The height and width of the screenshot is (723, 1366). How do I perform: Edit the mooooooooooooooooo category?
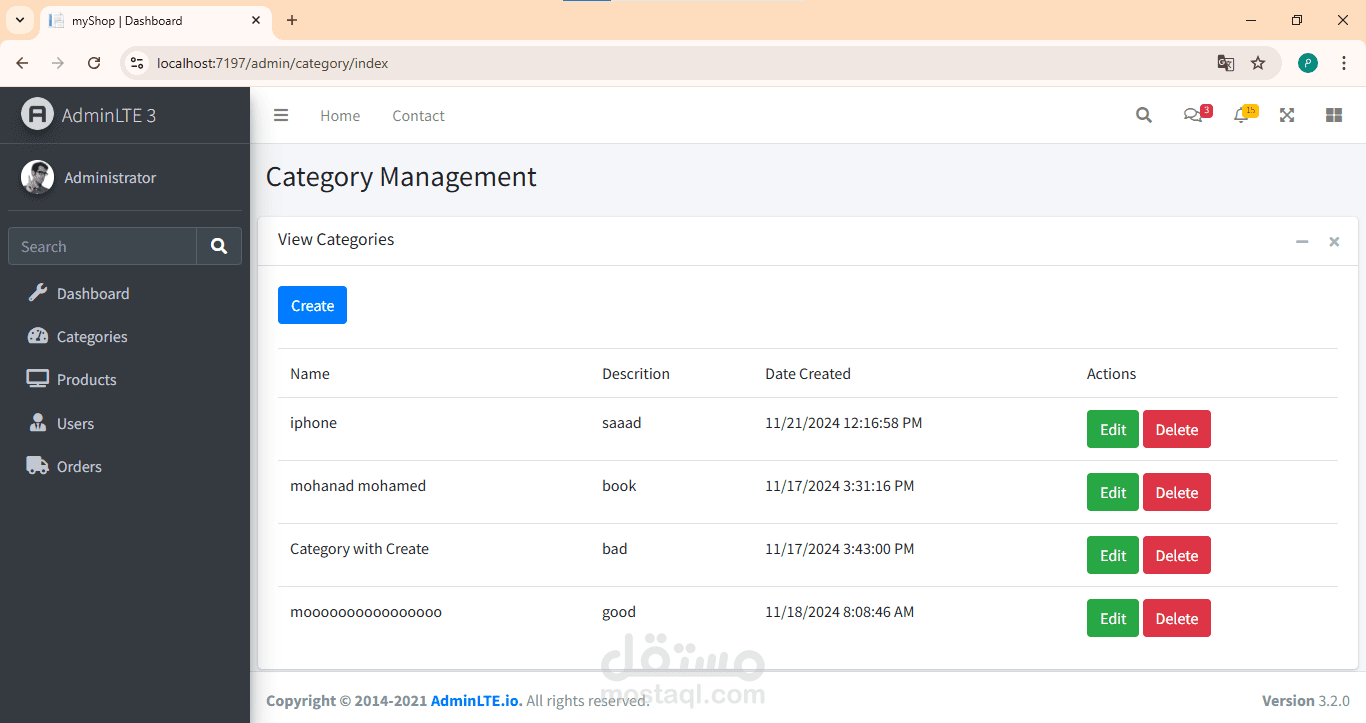coord(1113,618)
